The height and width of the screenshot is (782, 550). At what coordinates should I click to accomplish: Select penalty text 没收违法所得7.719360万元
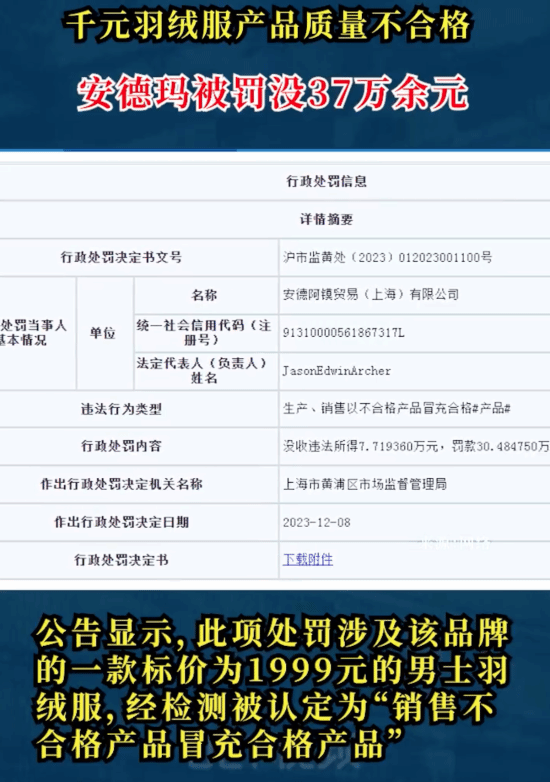coord(361,446)
